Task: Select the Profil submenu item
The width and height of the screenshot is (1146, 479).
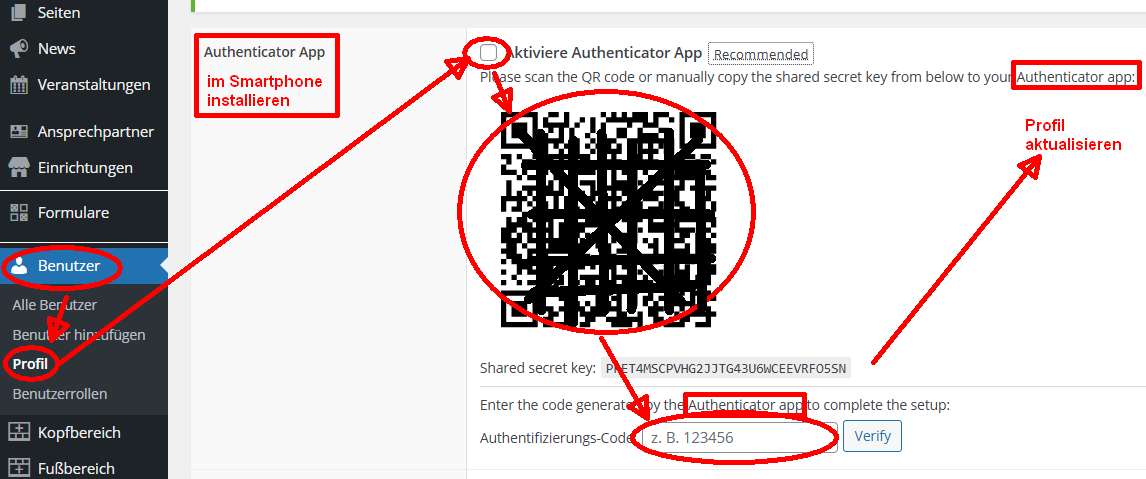Action: pos(30,363)
